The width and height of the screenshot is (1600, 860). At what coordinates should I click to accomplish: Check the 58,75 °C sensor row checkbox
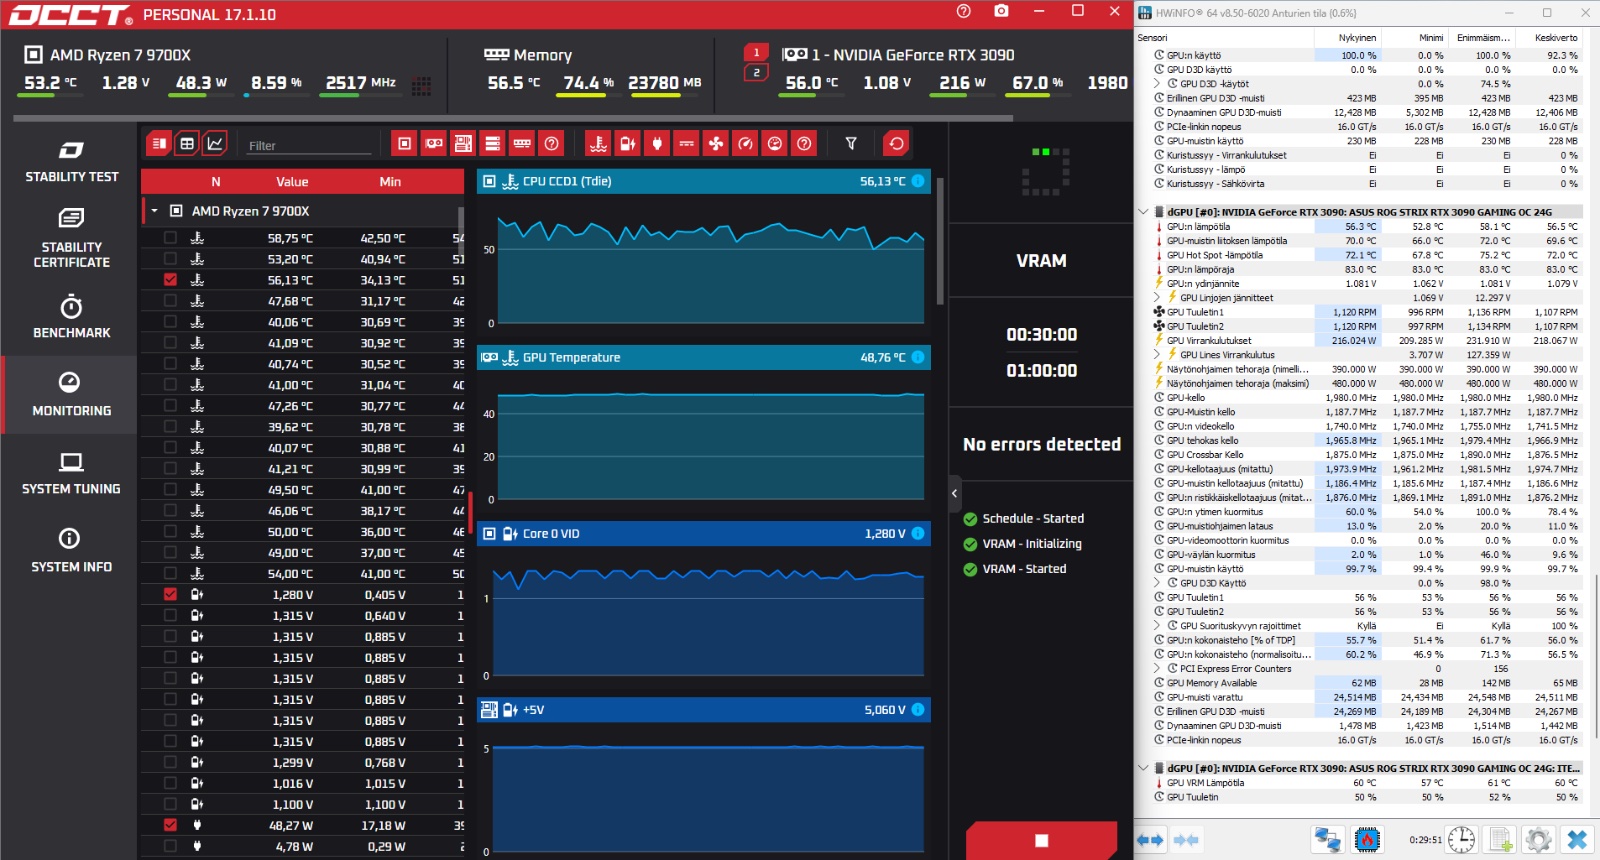pyautogui.click(x=170, y=238)
